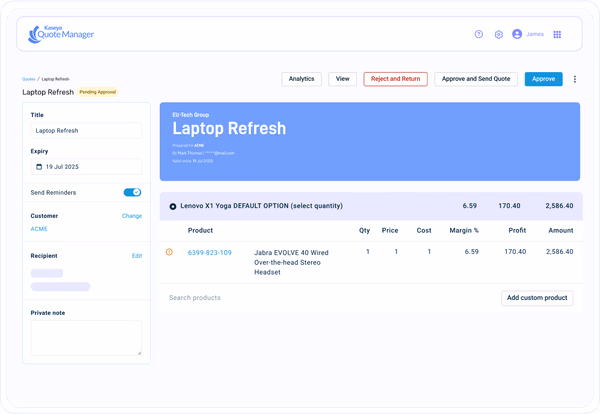This screenshot has height=414, width=600.
Task: Click the blue Approve button
Action: (x=544, y=79)
